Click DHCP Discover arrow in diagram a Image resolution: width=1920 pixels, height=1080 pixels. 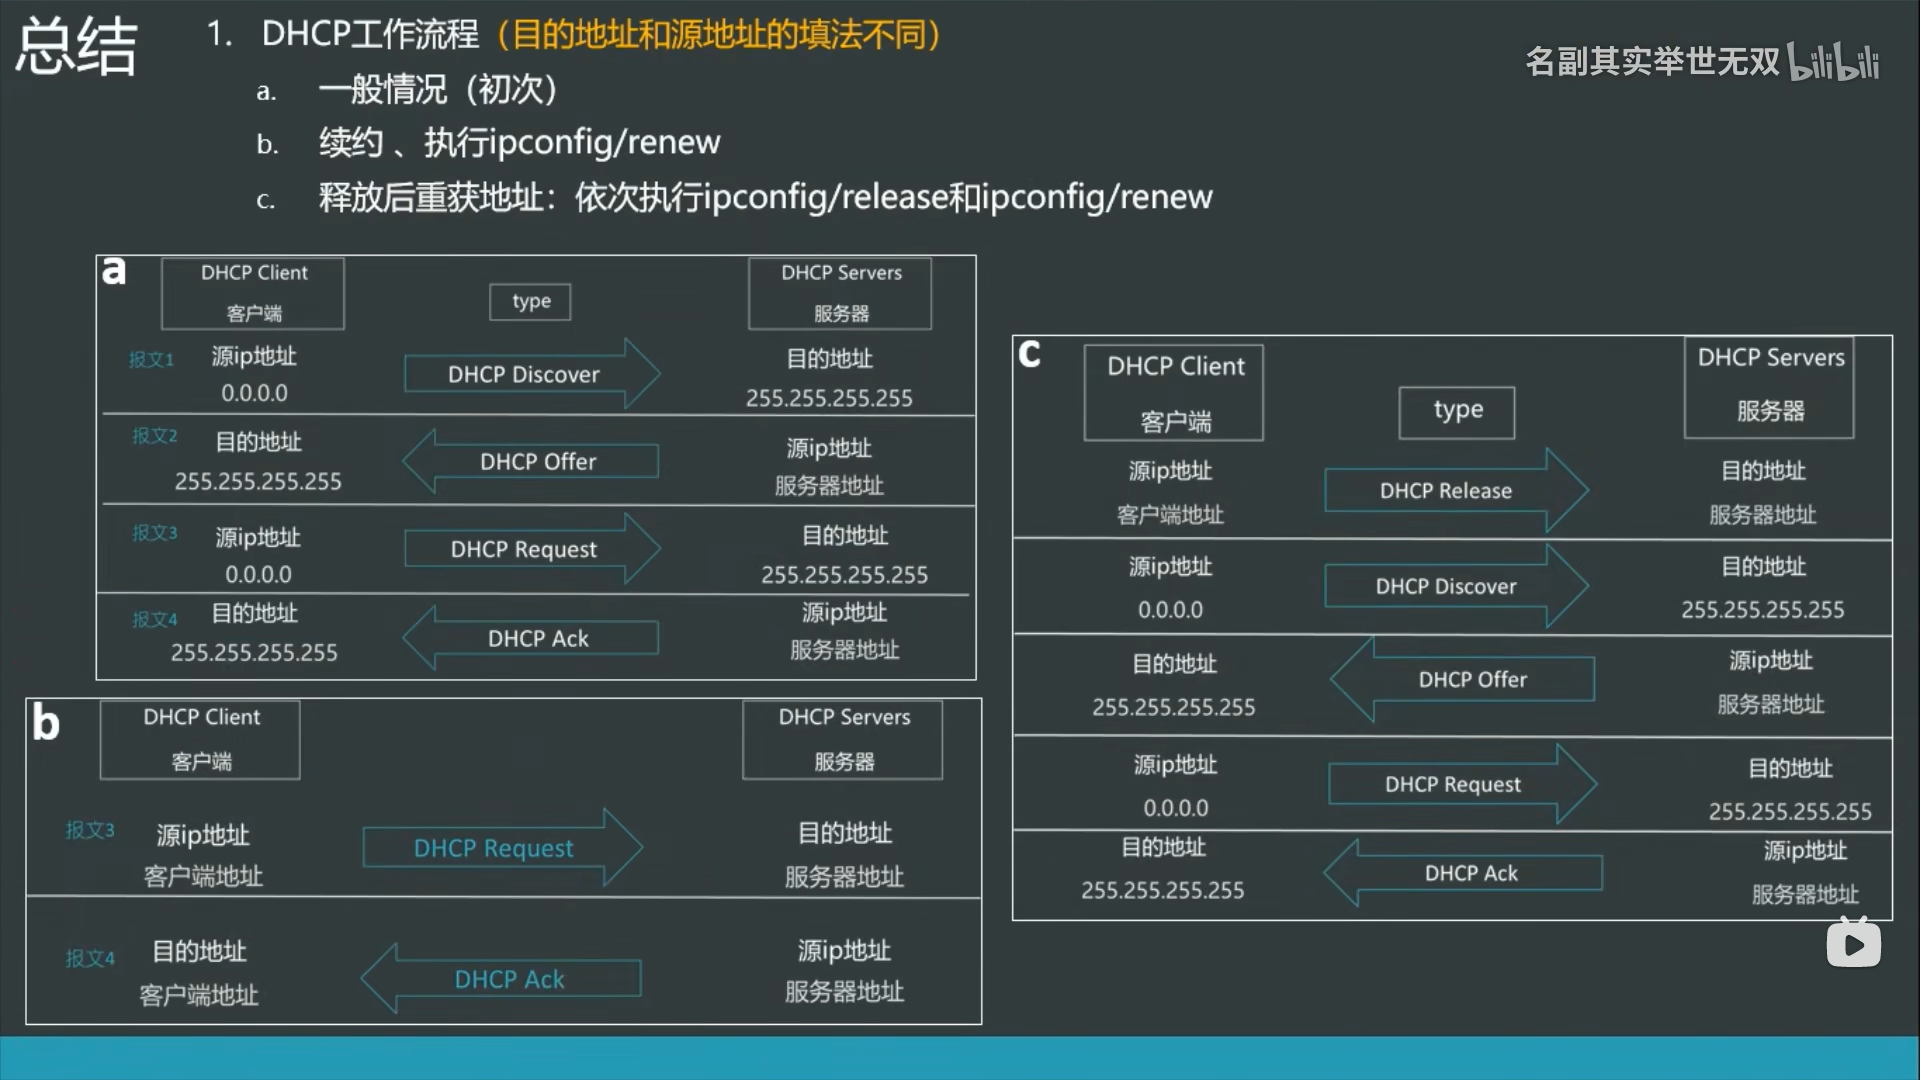[525, 374]
